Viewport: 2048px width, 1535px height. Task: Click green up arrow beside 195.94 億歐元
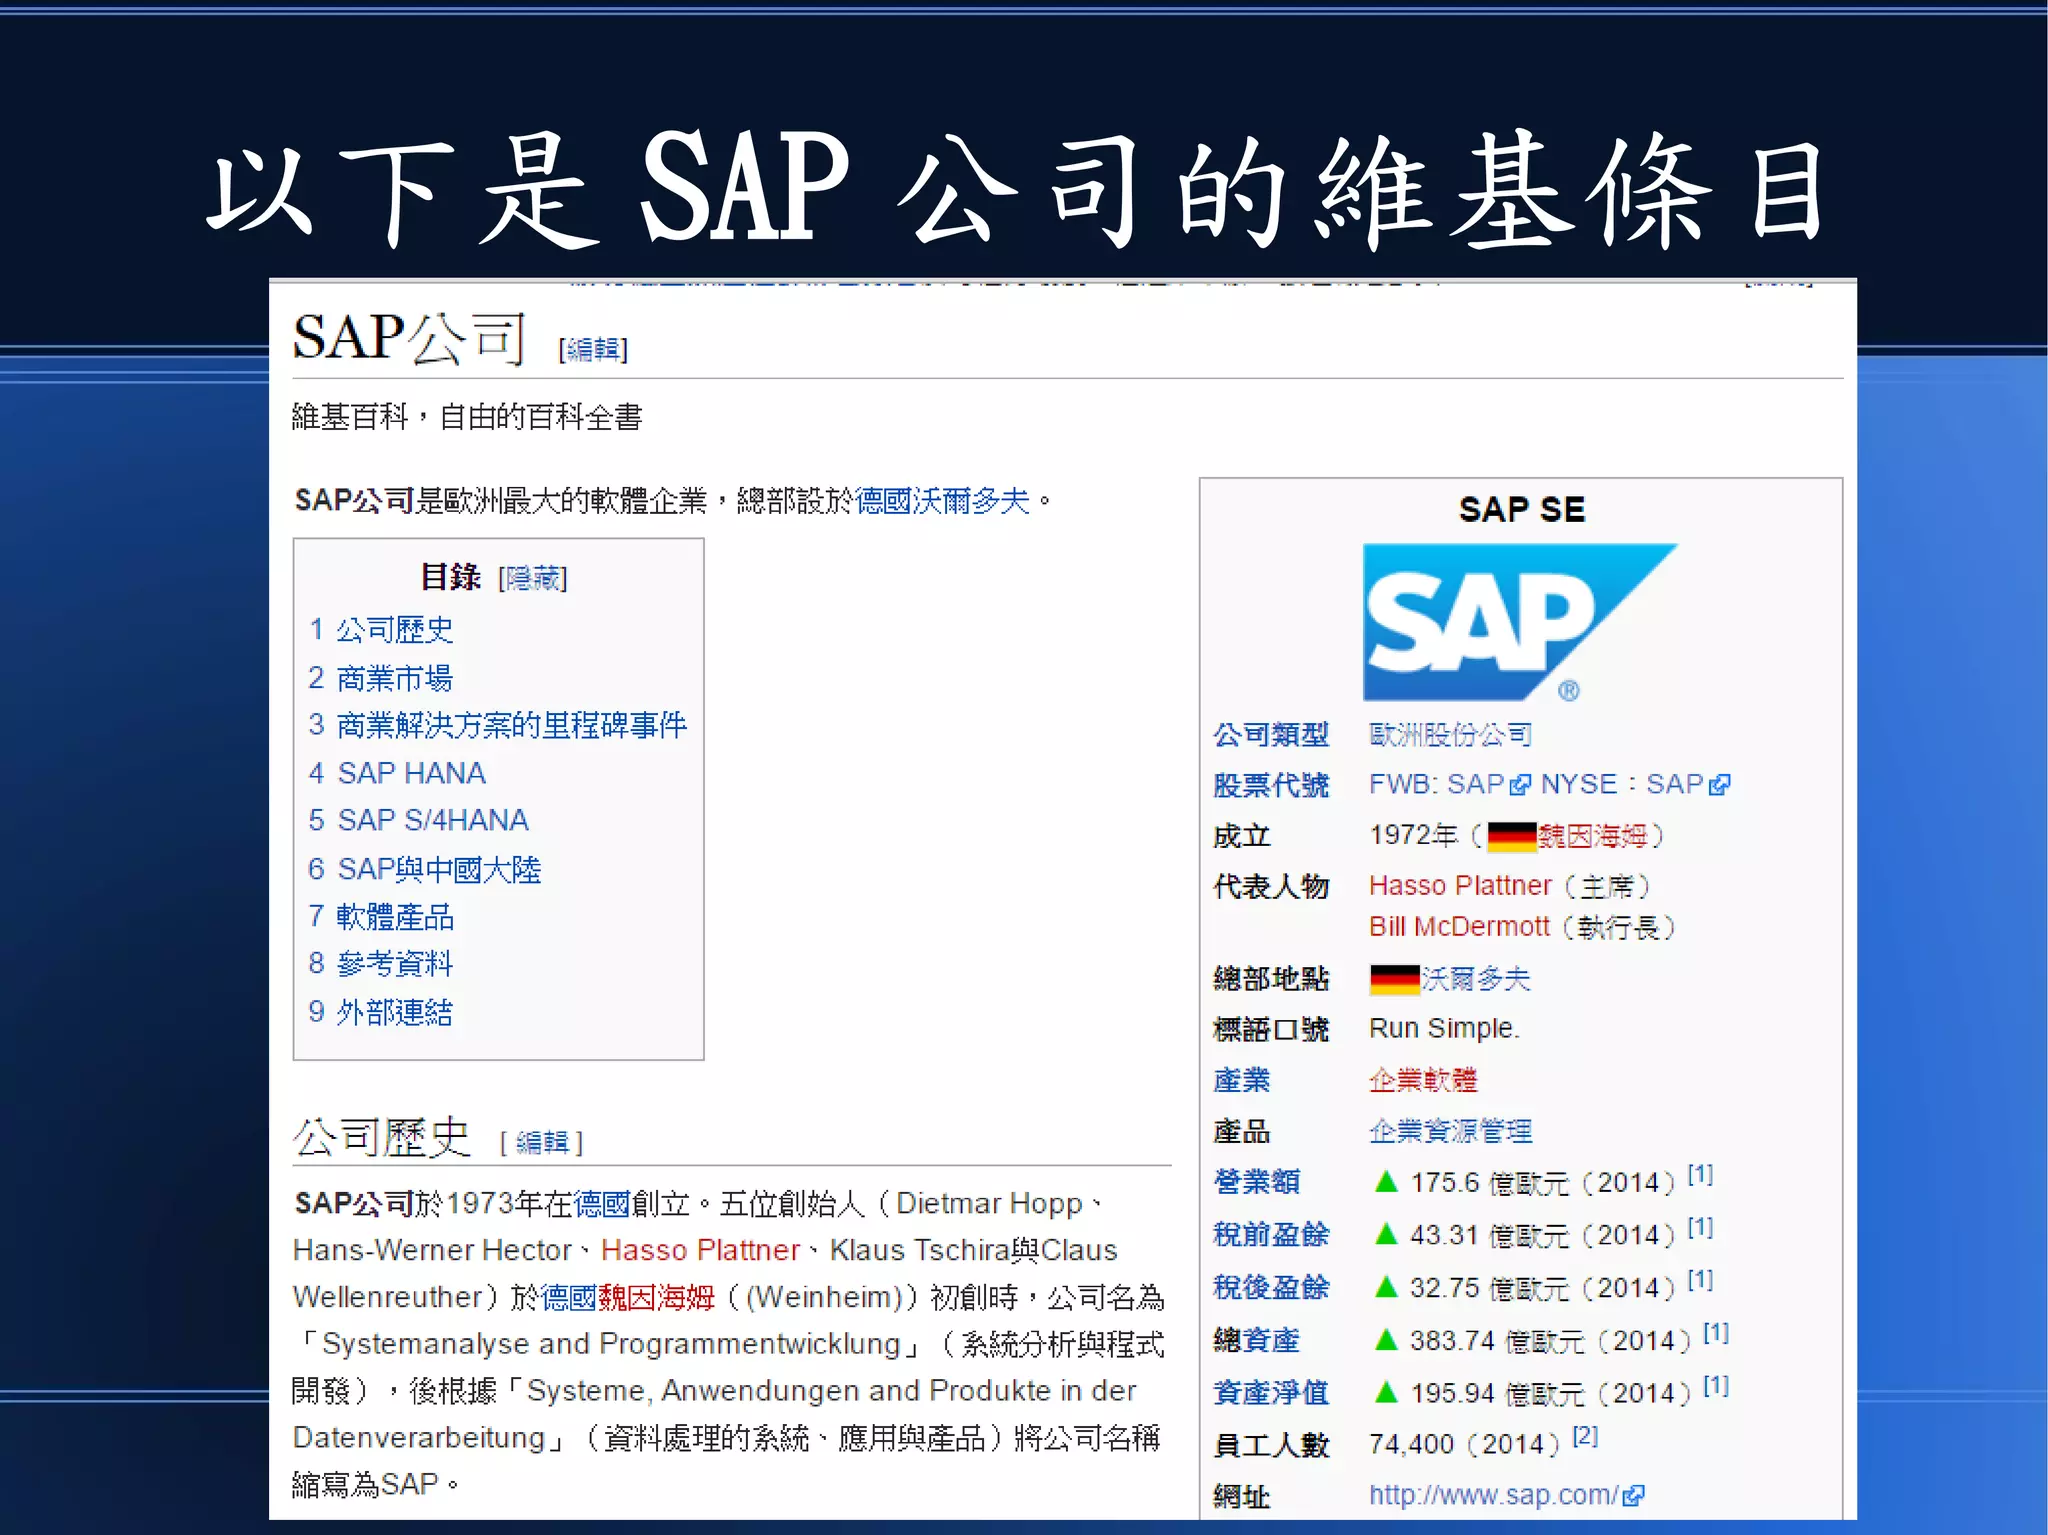pos(1386,1392)
